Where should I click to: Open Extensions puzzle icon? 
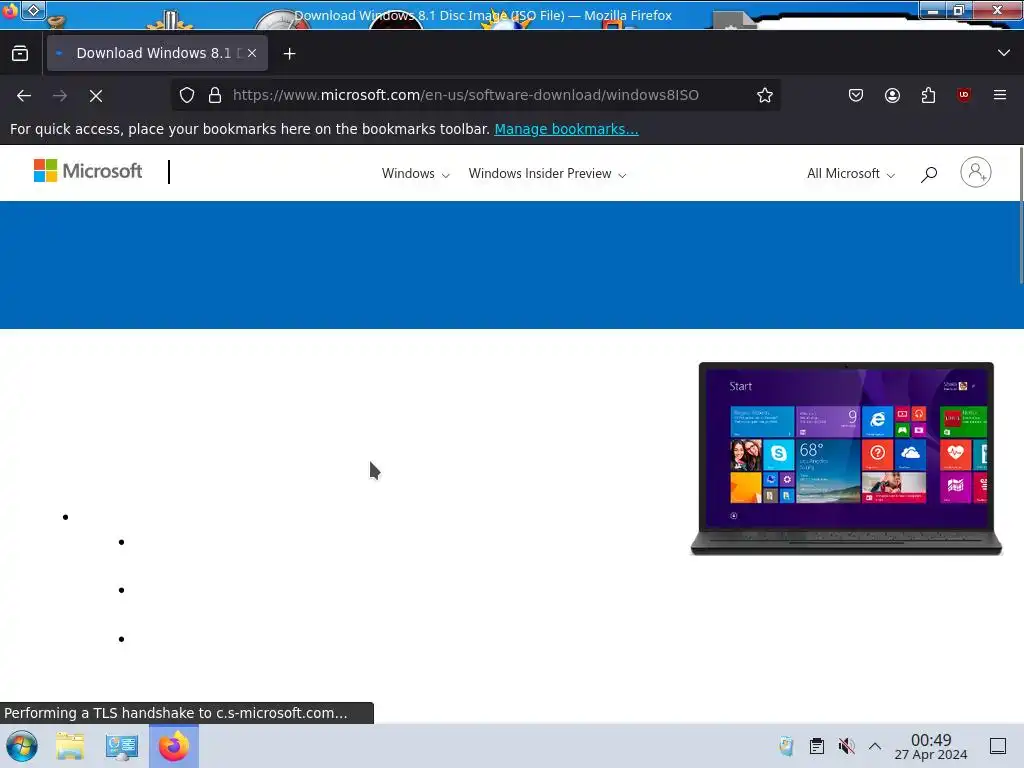928,95
